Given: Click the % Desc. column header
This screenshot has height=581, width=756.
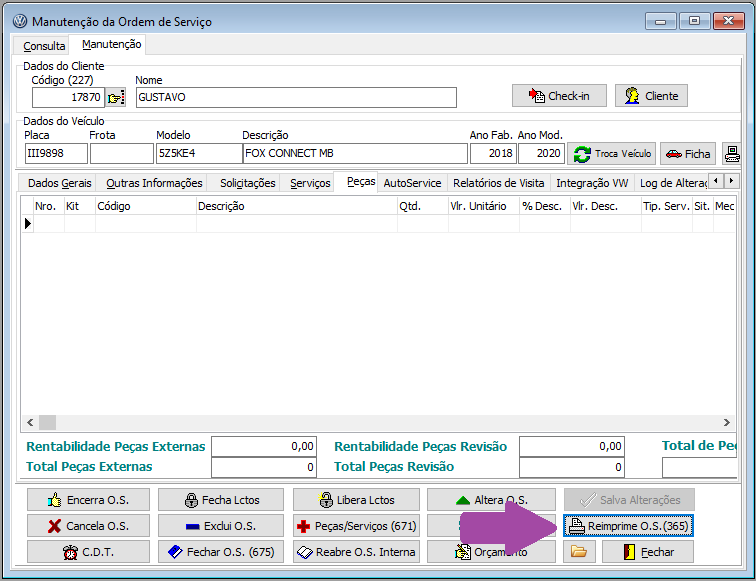Looking at the screenshot, I should [545, 206].
